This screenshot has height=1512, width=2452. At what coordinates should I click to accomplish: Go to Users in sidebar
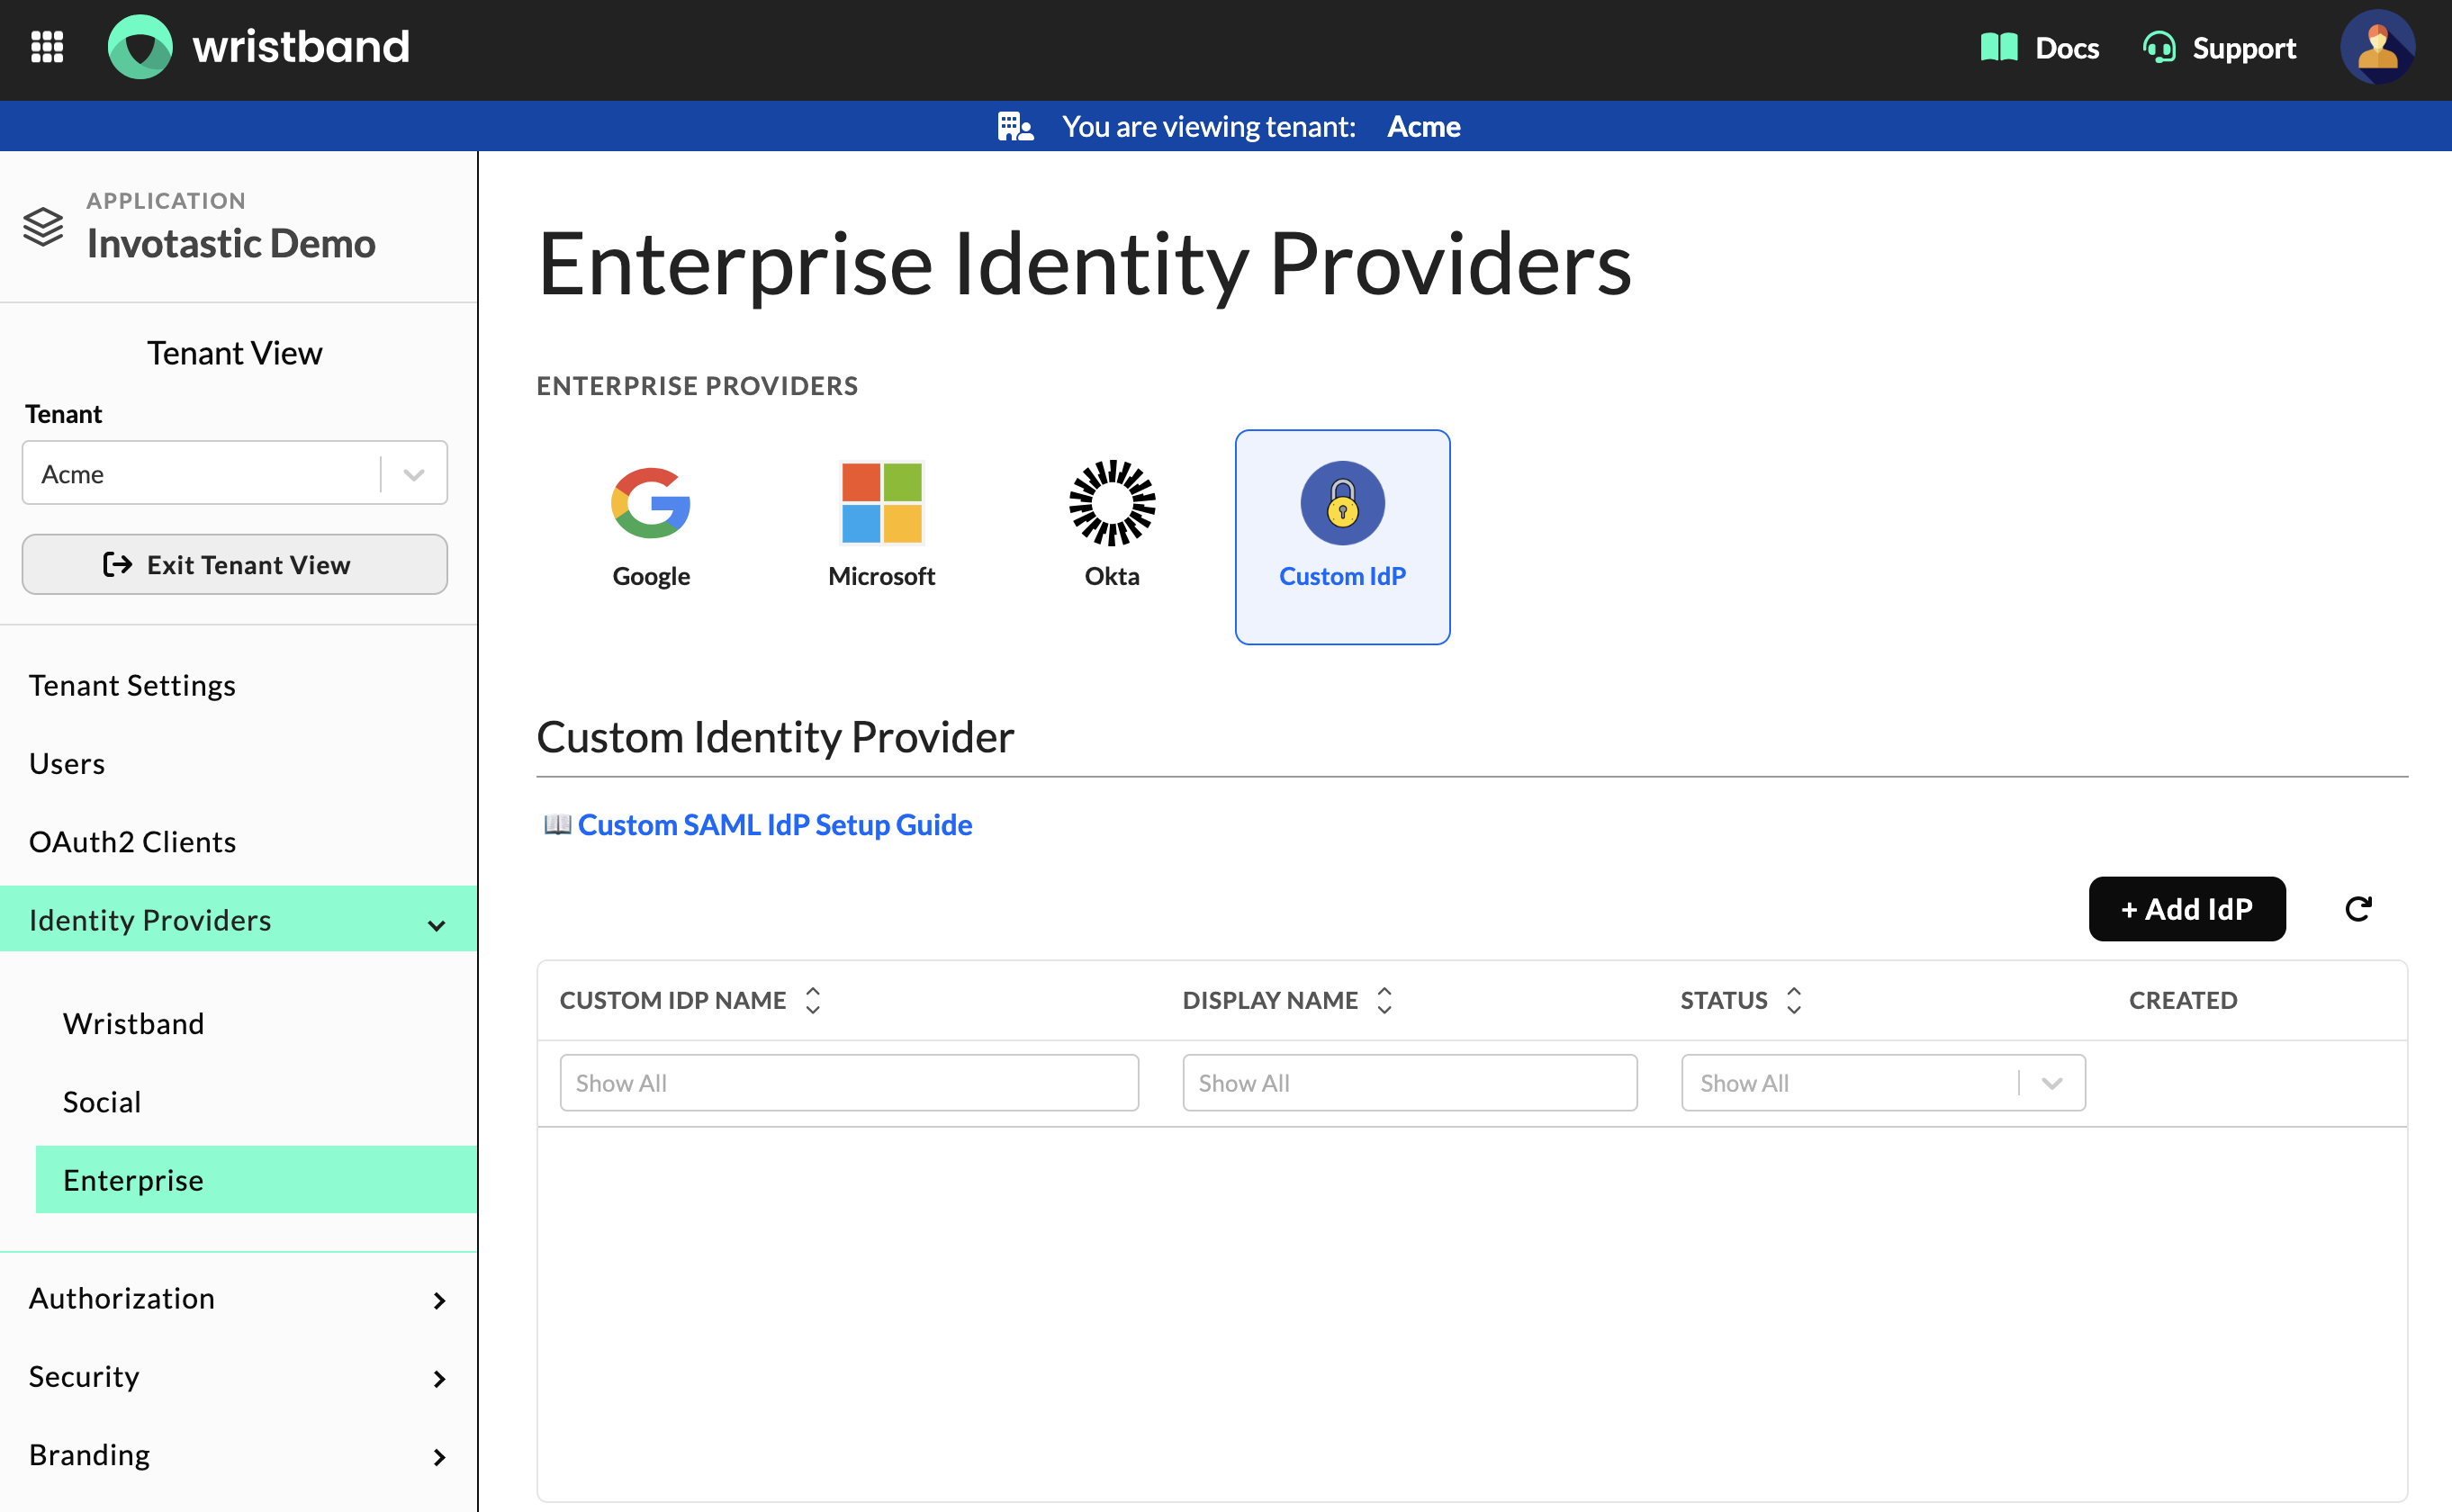[66, 764]
